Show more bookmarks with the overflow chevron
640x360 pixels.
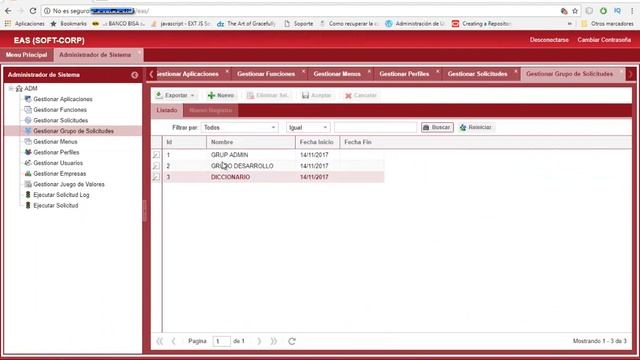570,24
